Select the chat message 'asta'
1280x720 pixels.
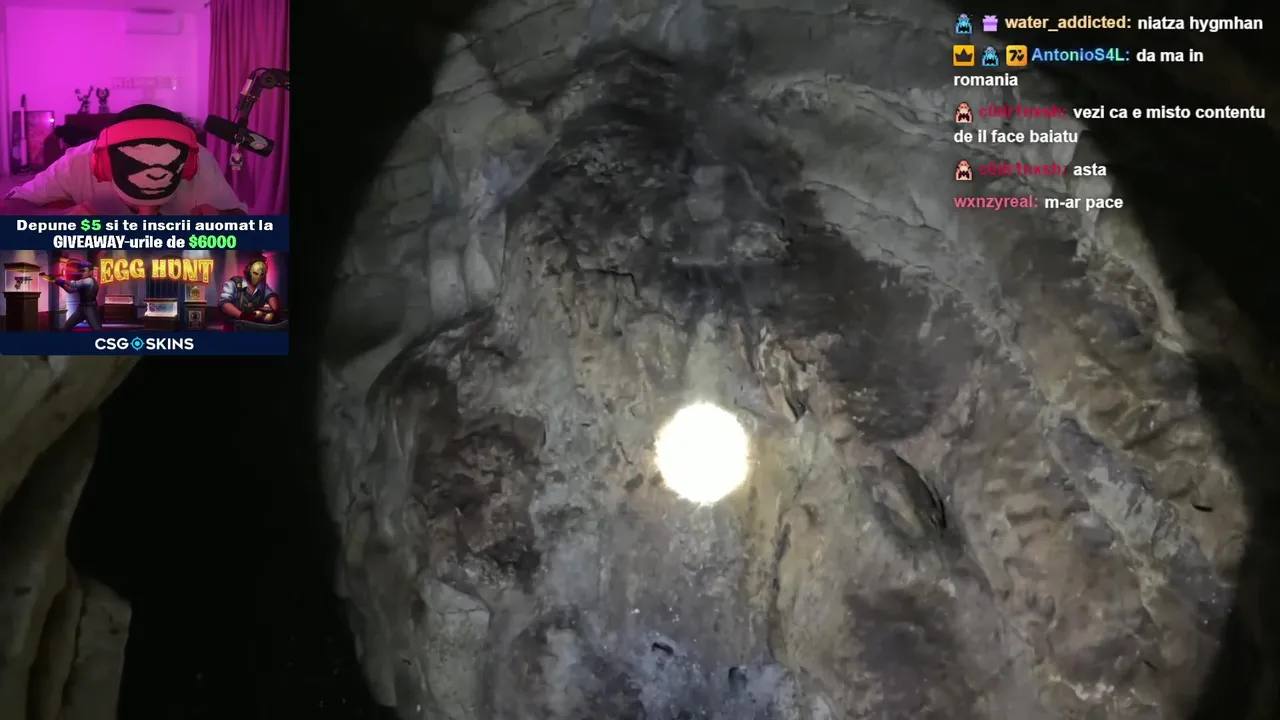point(1090,170)
